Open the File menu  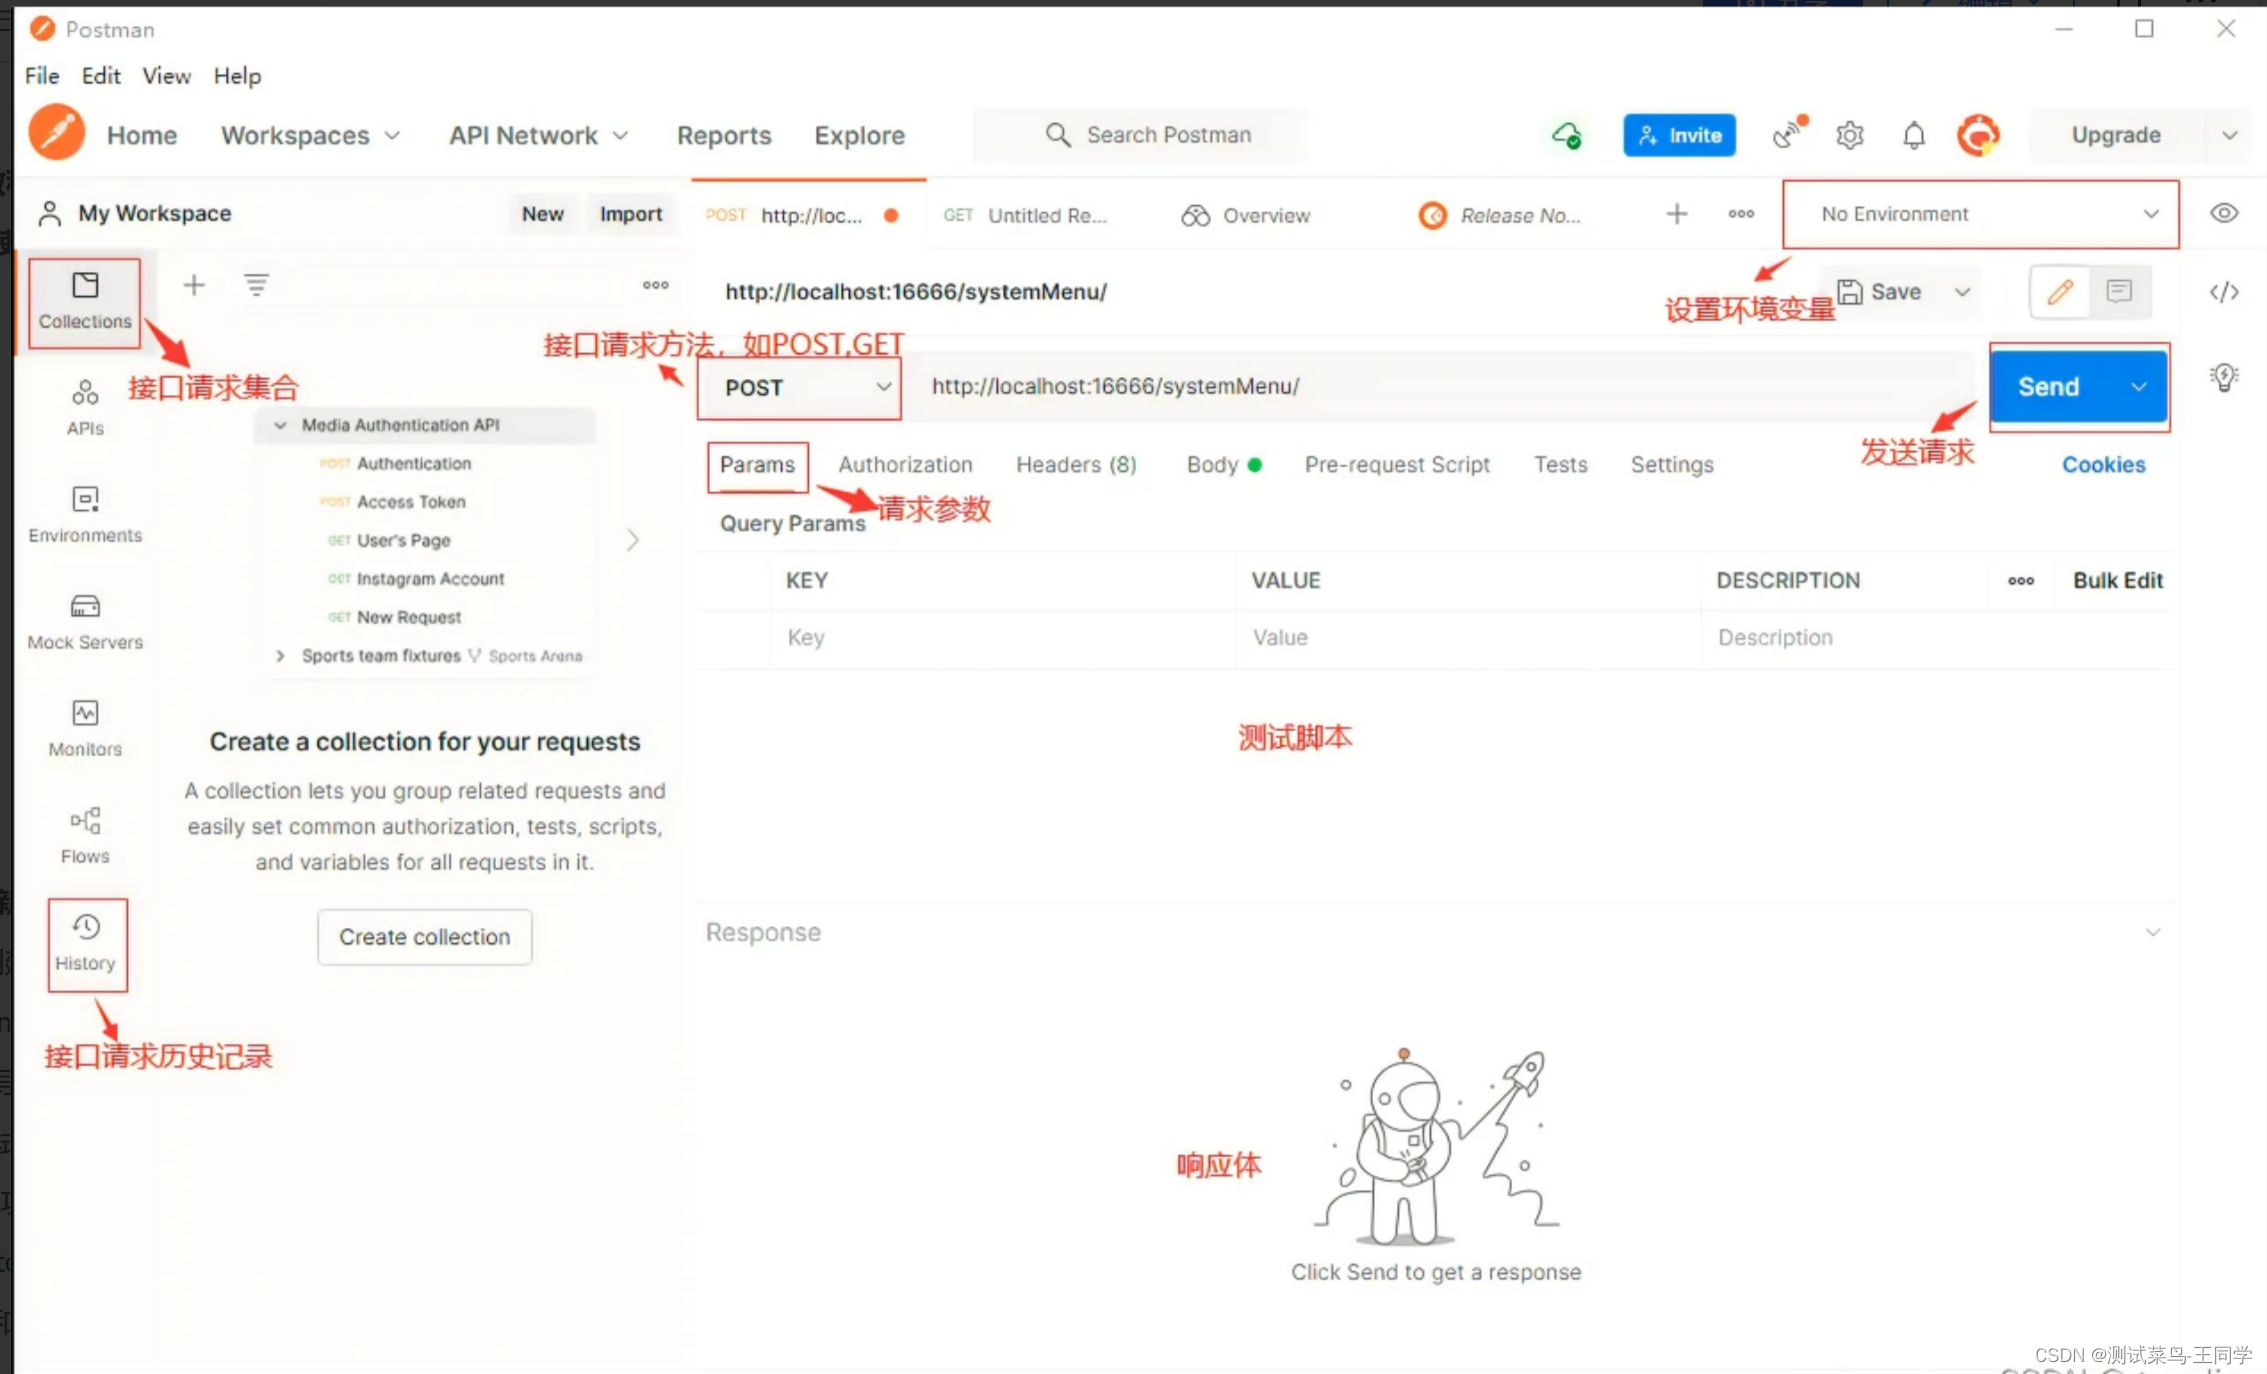(42, 76)
